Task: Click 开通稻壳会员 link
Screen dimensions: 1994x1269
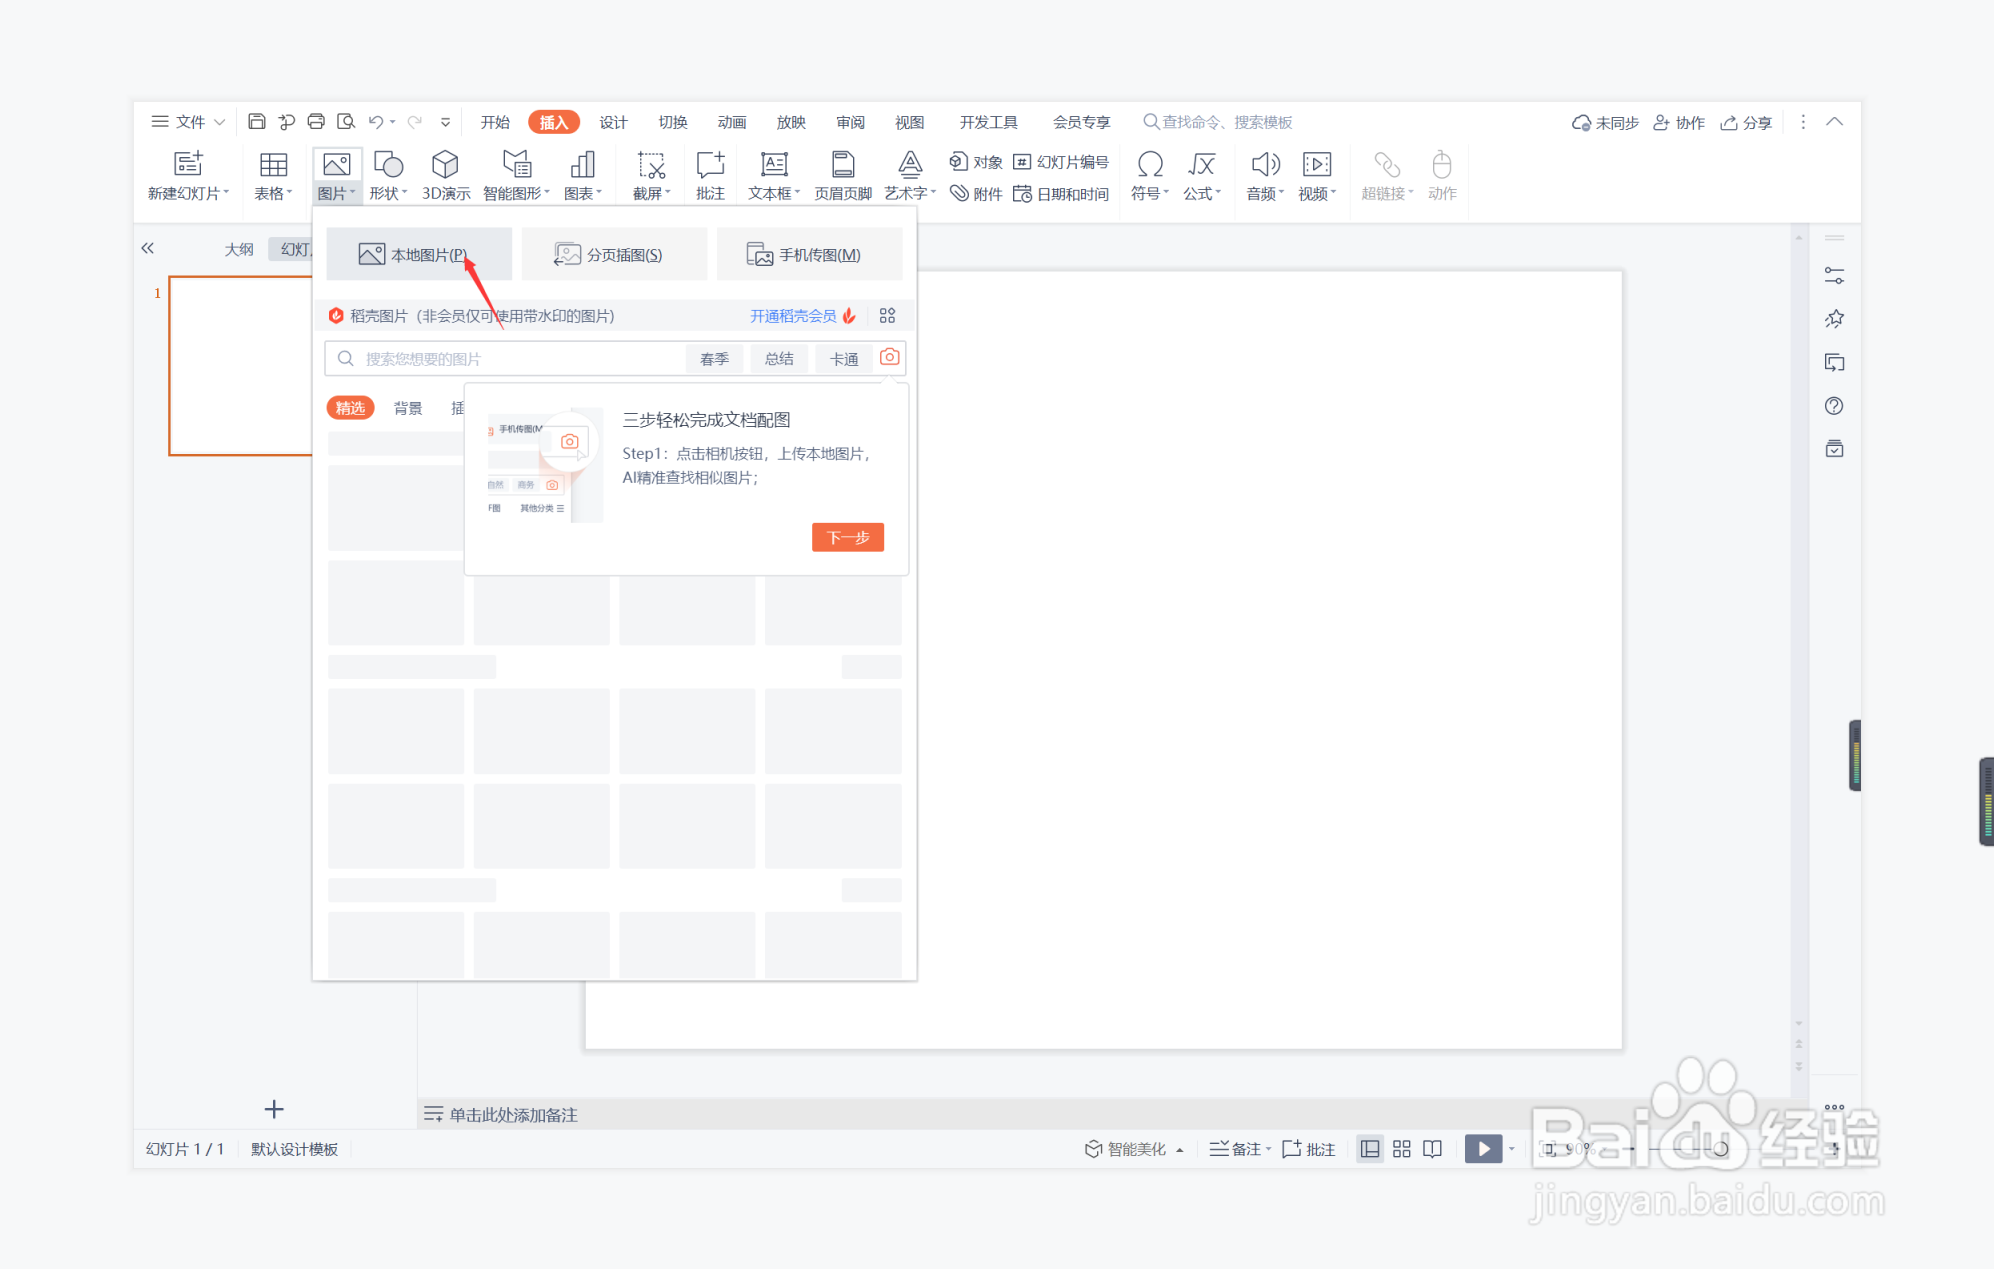Action: [793, 316]
